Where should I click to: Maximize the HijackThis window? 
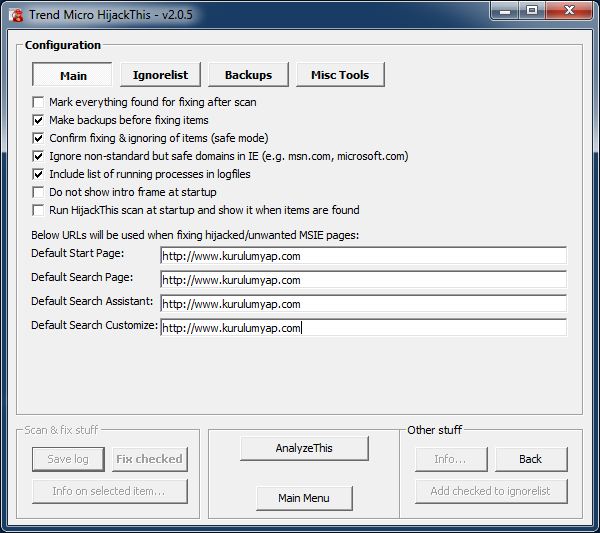(x=532, y=10)
